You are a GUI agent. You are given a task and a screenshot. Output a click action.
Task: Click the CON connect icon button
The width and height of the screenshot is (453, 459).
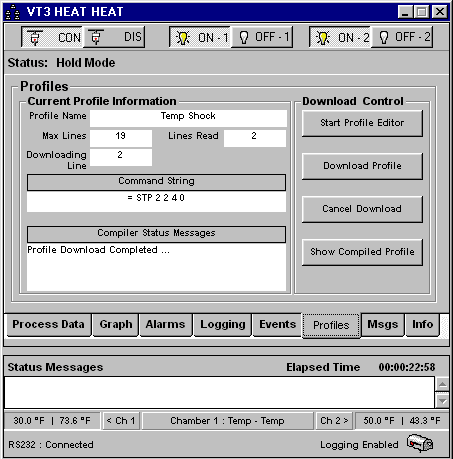point(52,37)
